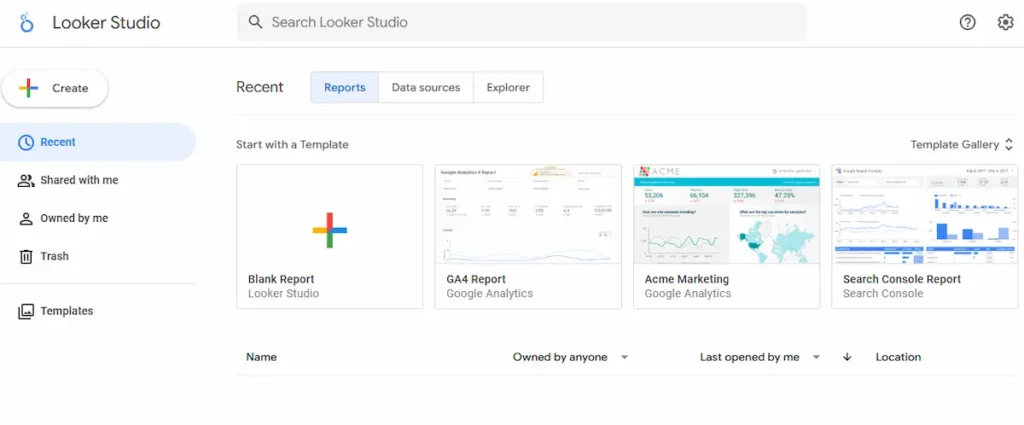Click the Start with a Template heading

tap(292, 145)
